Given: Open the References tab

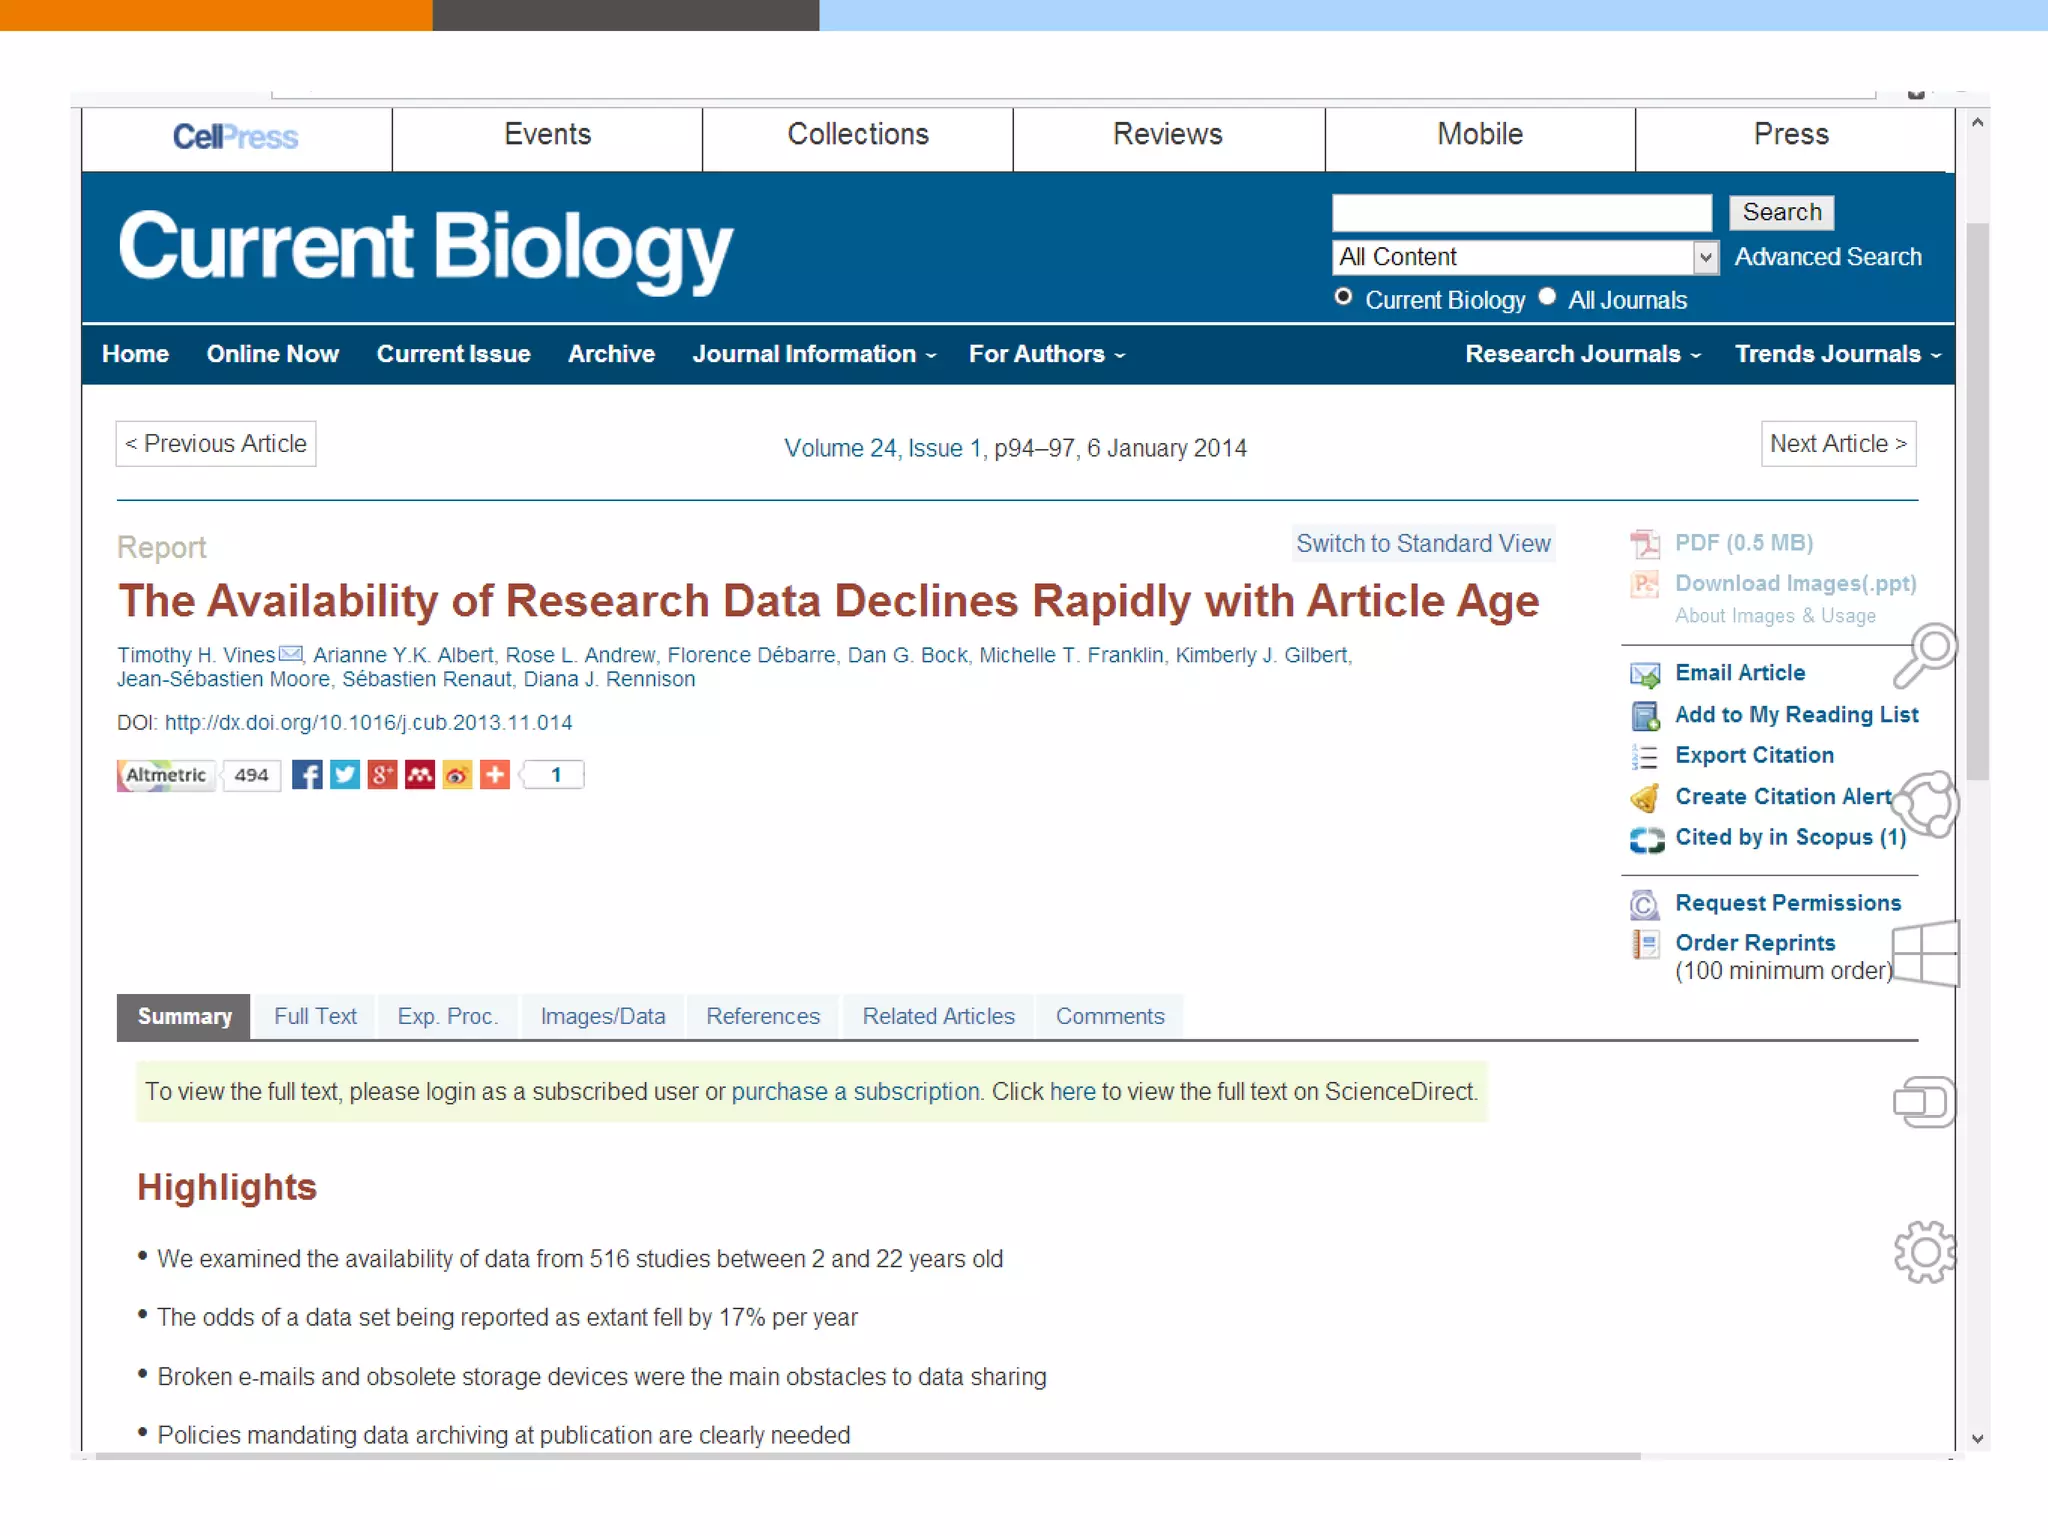Looking at the screenshot, I should click(x=762, y=1016).
